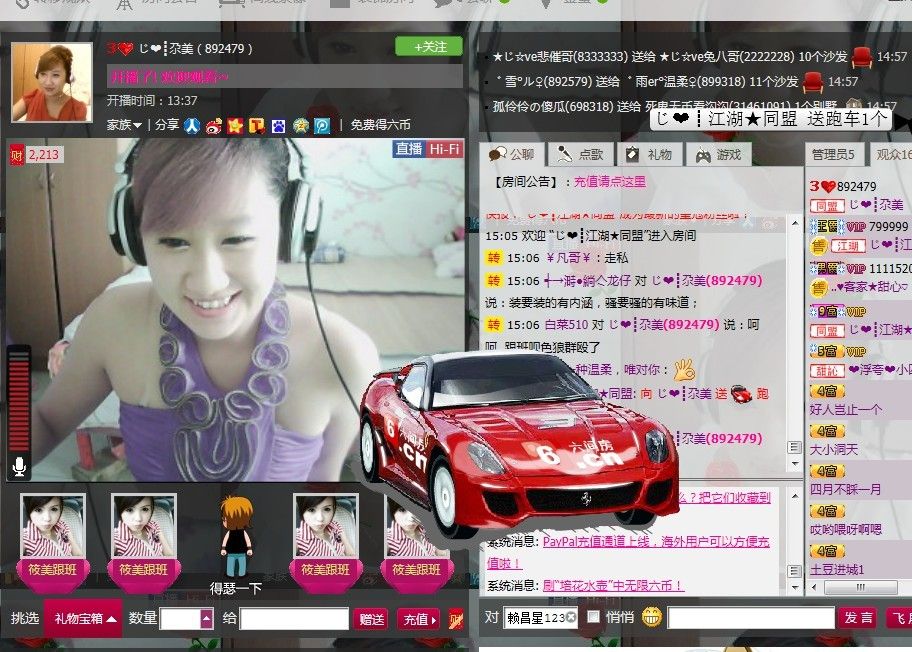Image resolution: width=912 pixels, height=652 pixels.
Task: Click the 售 badge next to 江湖 user
Action: point(819,247)
